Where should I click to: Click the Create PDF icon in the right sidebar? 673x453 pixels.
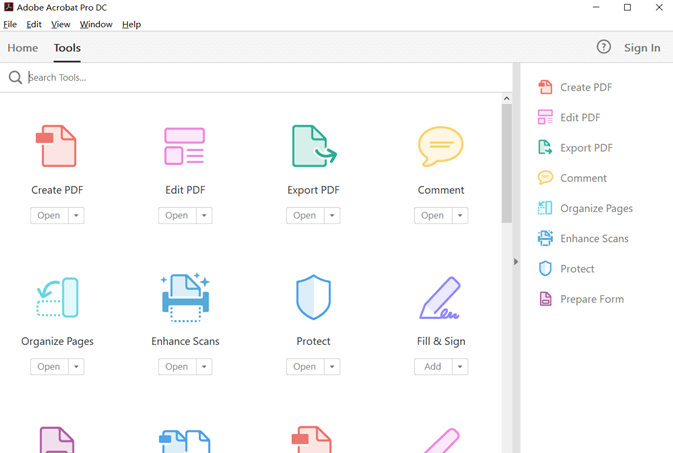tap(545, 87)
